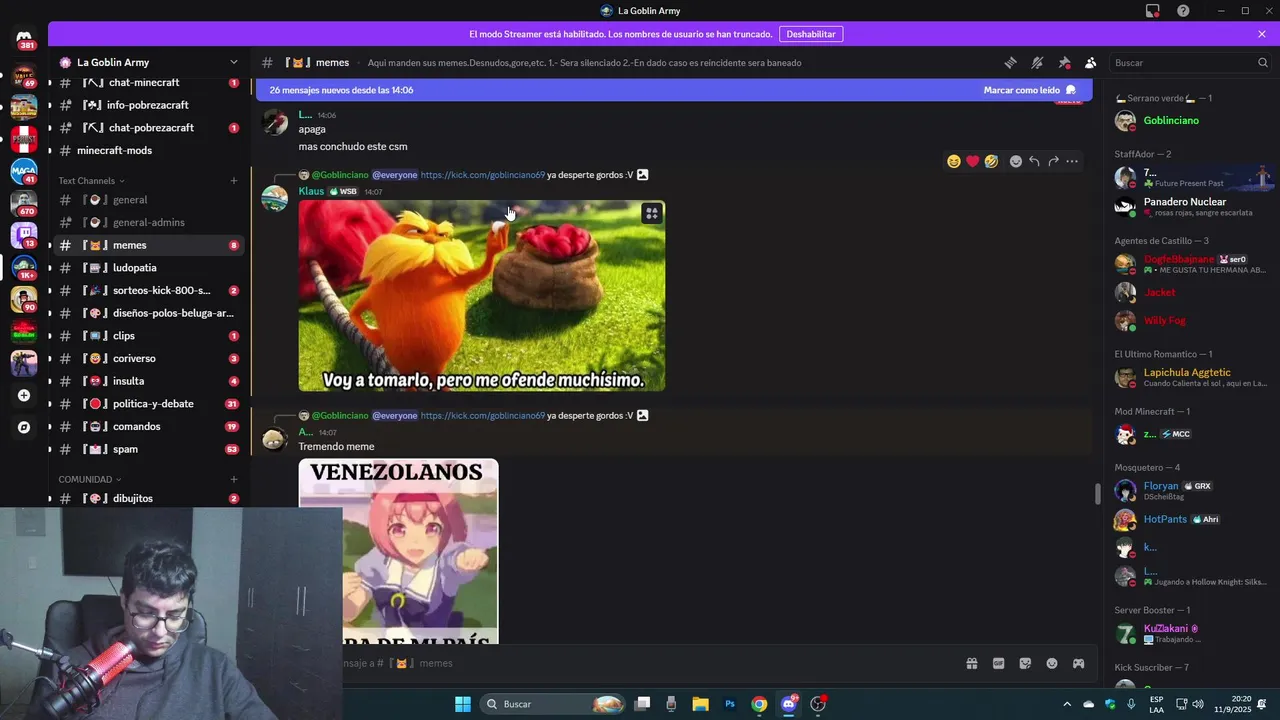Open pinned messages icon
1280x720 pixels.
(1064, 62)
